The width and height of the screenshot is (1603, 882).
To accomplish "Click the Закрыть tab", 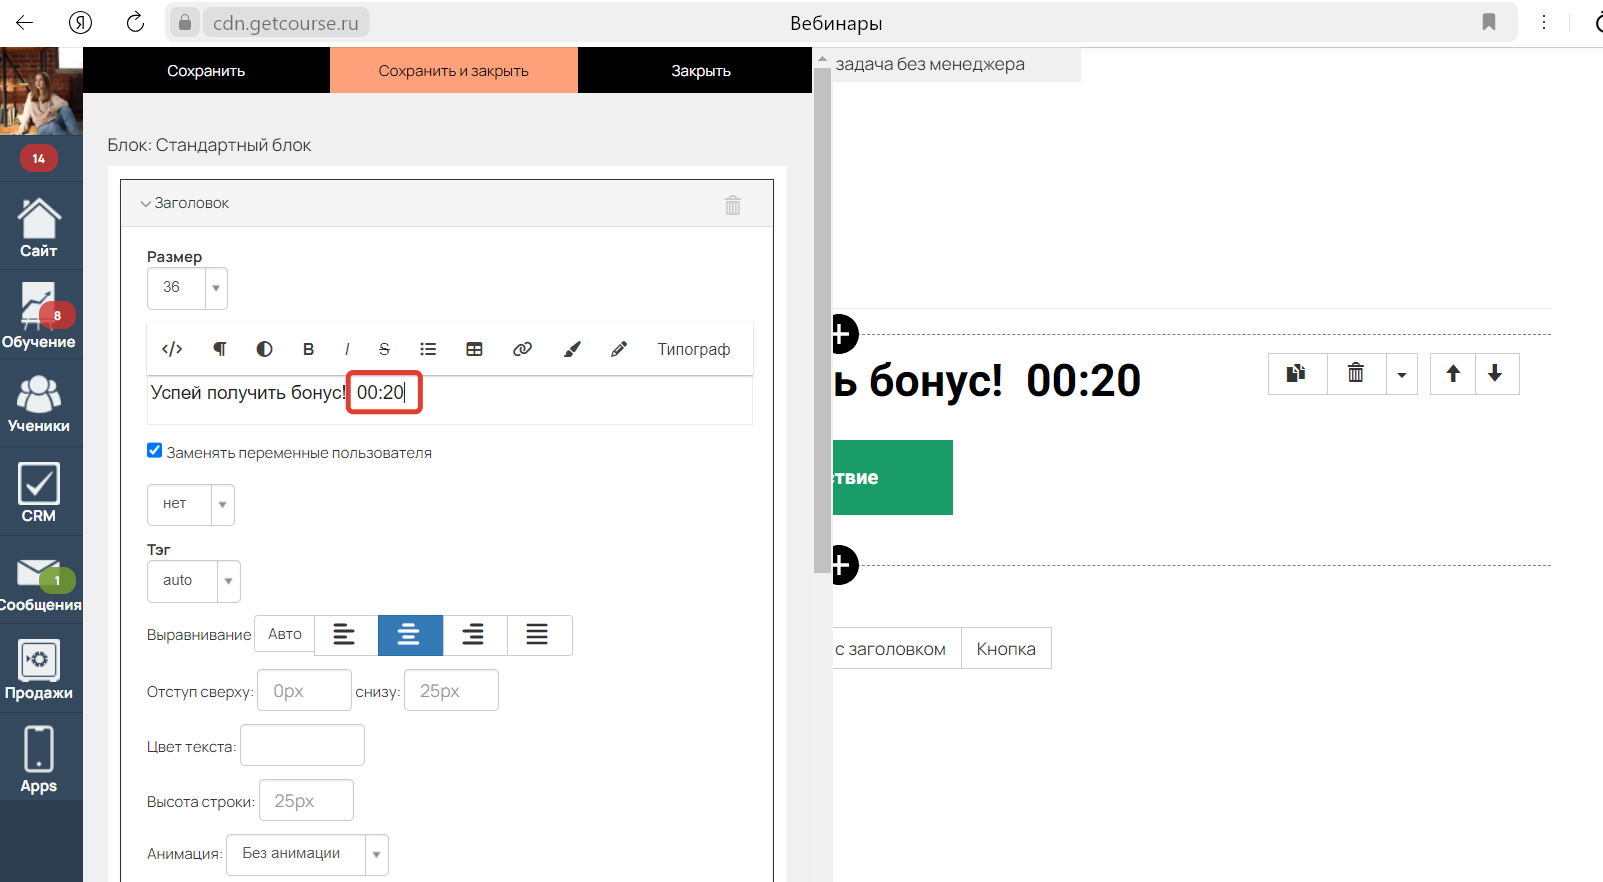I will 700,71.
